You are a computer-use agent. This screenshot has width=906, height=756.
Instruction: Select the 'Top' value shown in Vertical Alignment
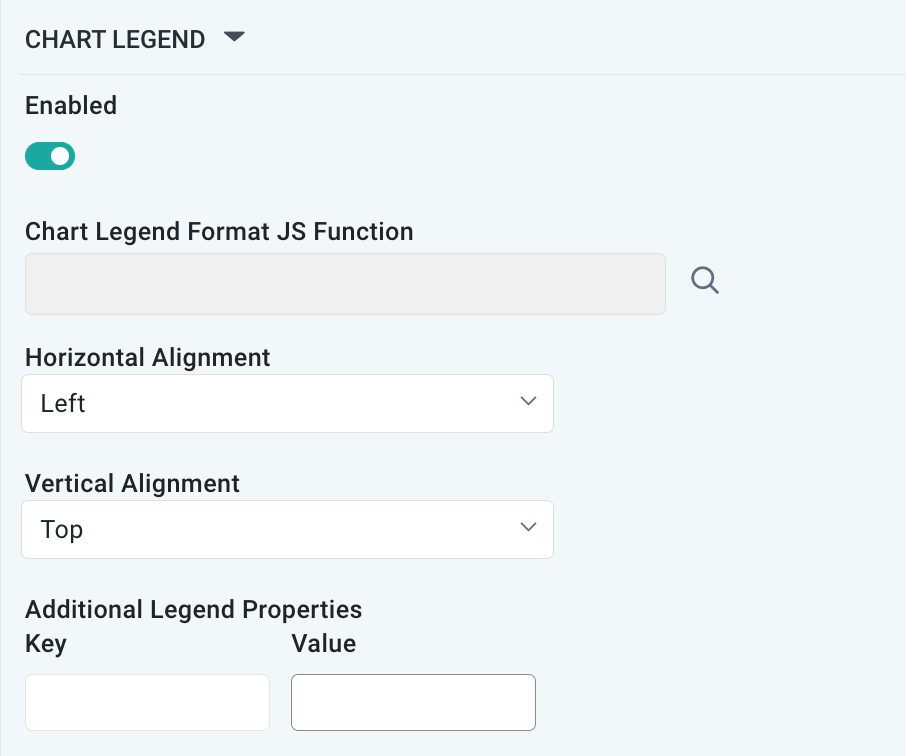coord(62,530)
